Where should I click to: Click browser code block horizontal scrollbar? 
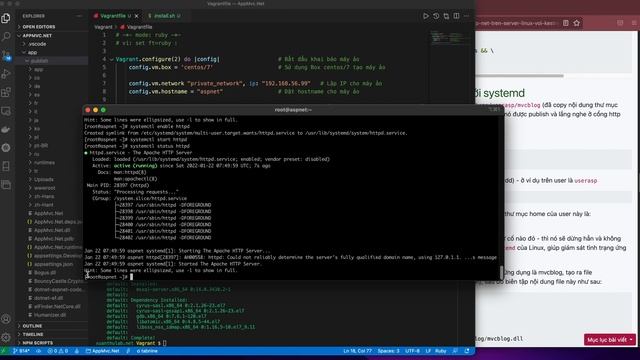pos(519,76)
